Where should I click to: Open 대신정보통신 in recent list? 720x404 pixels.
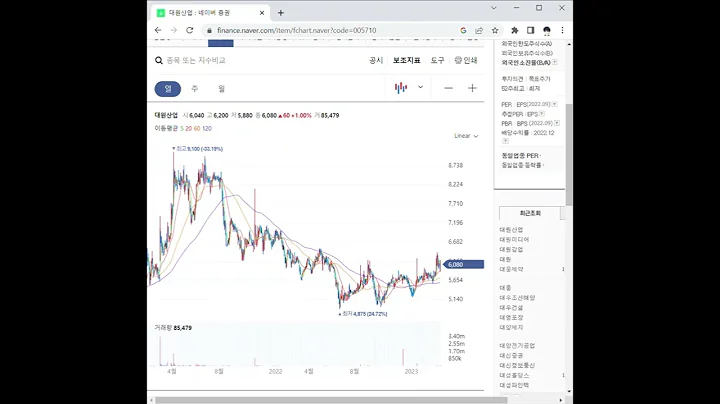coord(517,365)
